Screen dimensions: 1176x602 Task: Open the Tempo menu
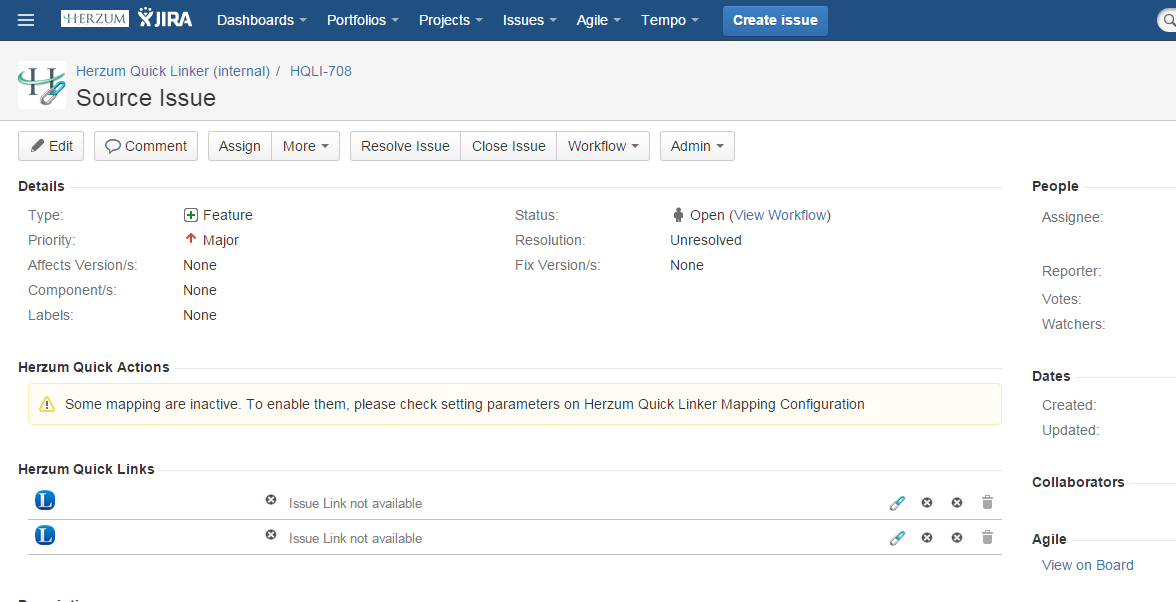point(669,20)
